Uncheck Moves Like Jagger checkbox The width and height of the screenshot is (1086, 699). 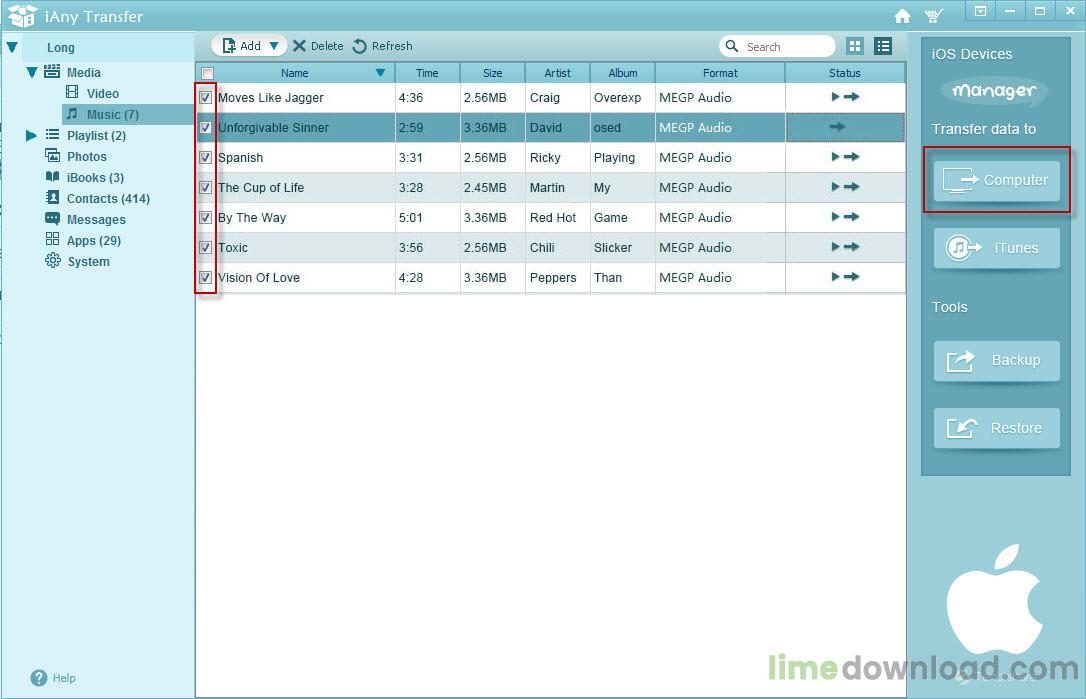206,98
